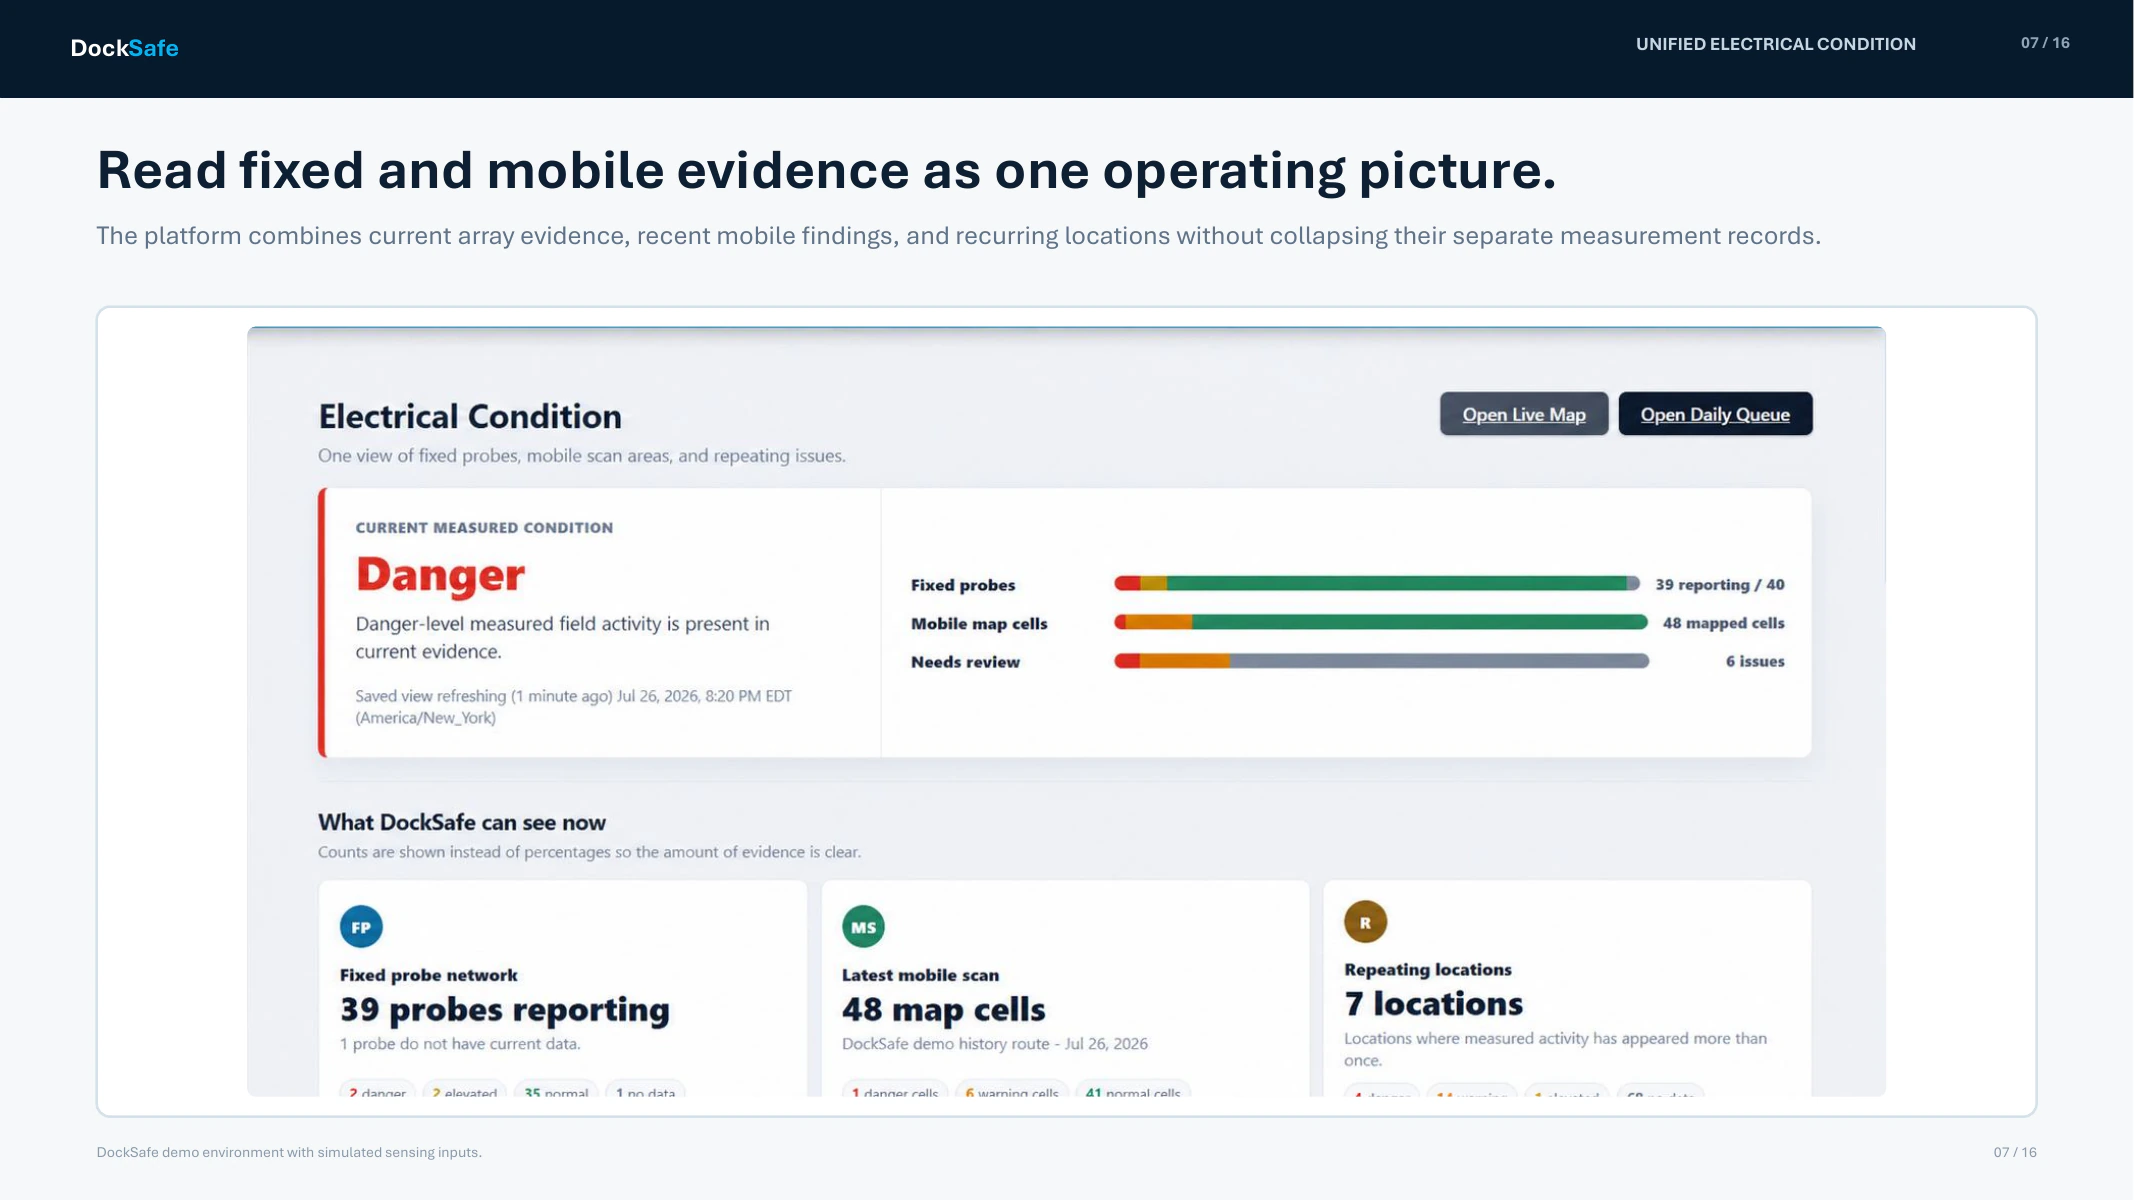Open the Live Map
Image resolution: width=2134 pixels, height=1200 pixels.
(x=1523, y=414)
